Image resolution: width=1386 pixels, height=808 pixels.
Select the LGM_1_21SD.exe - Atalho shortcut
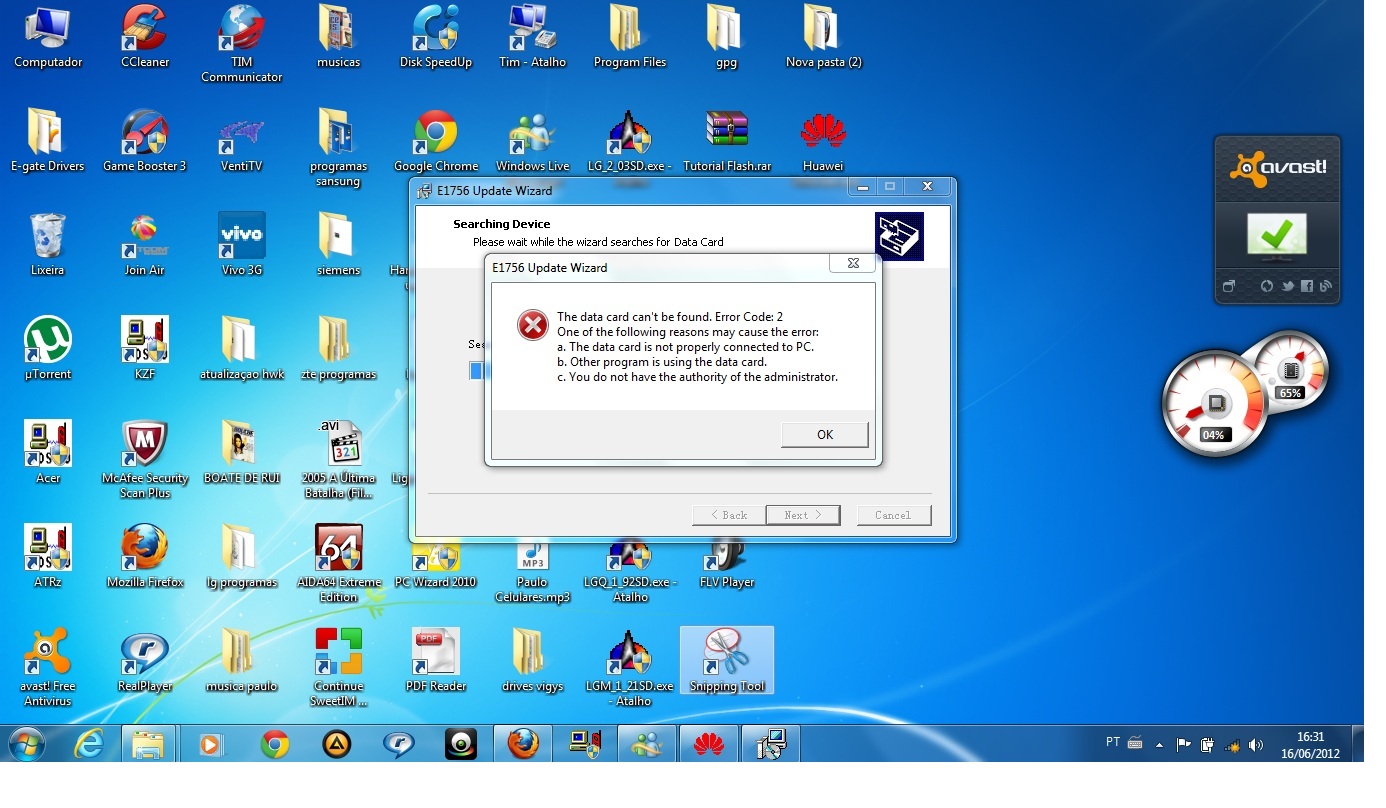coord(629,667)
